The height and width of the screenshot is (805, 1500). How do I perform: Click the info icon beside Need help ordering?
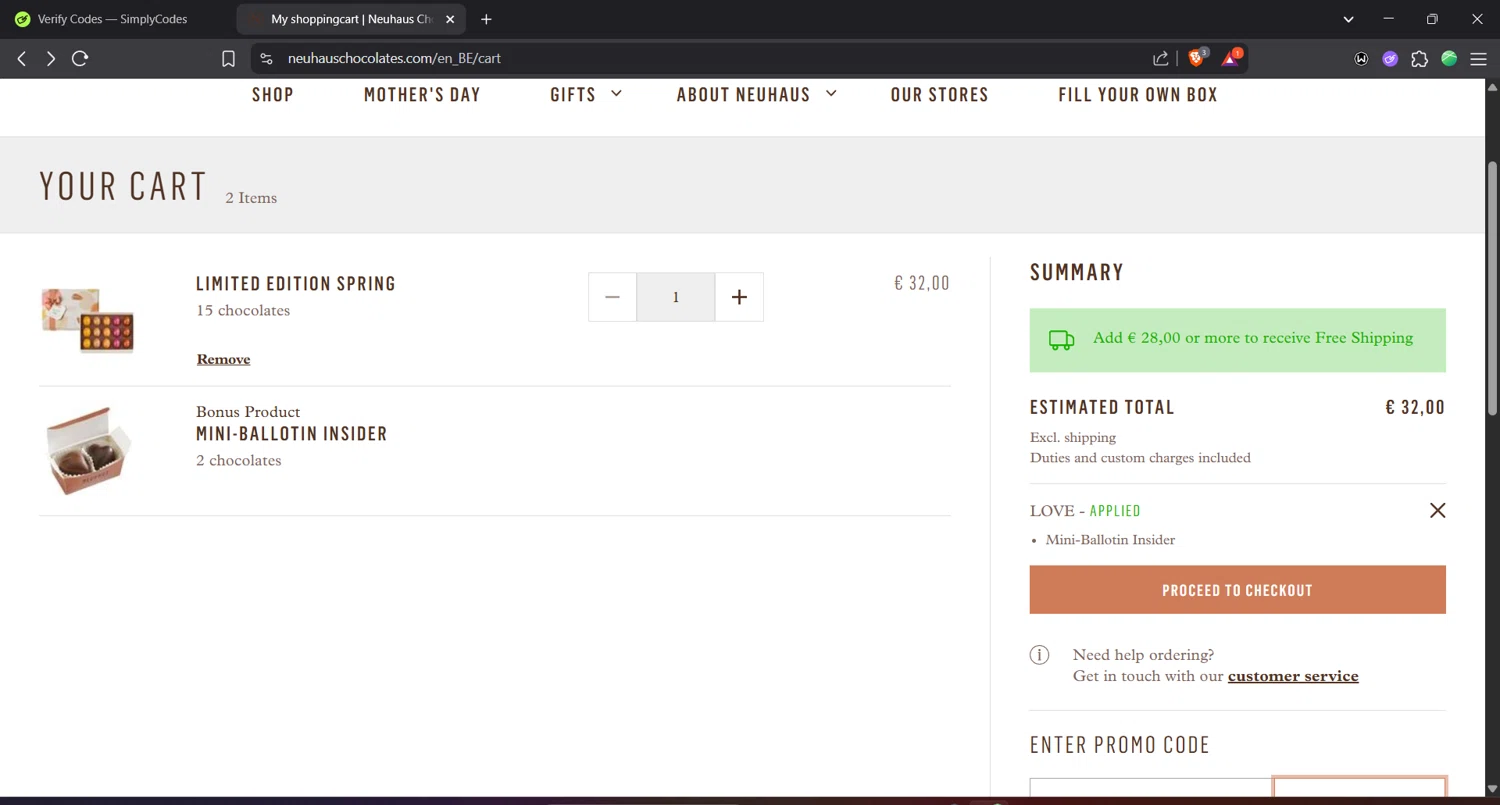[x=1040, y=655]
